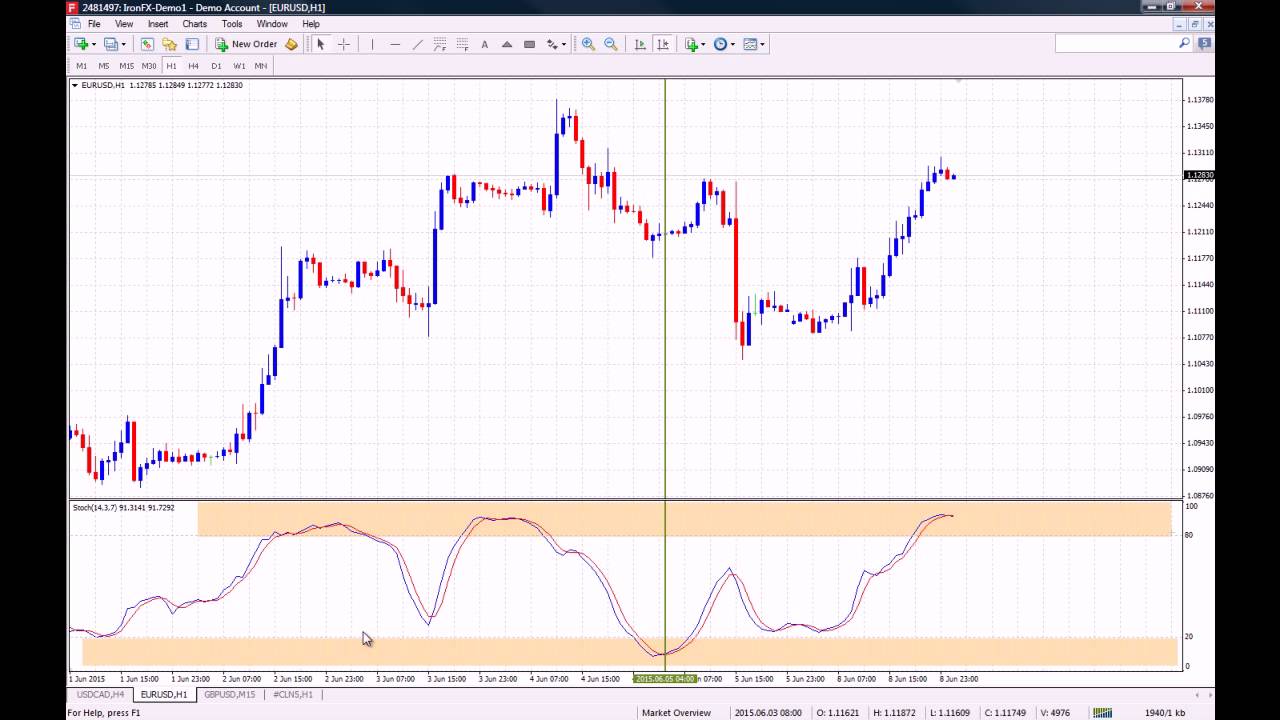The image size is (1280, 720).
Task: Expand the new chart dropdown arrow
Action: point(94,44)
